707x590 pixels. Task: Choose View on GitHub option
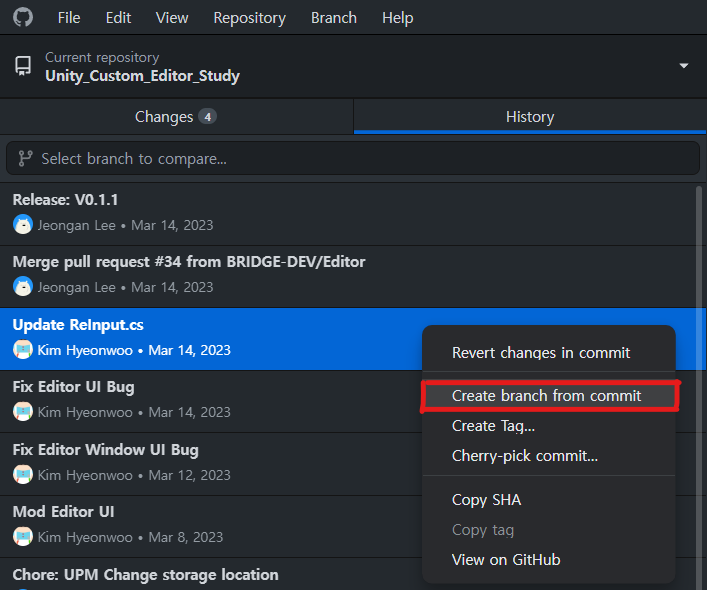548,560
